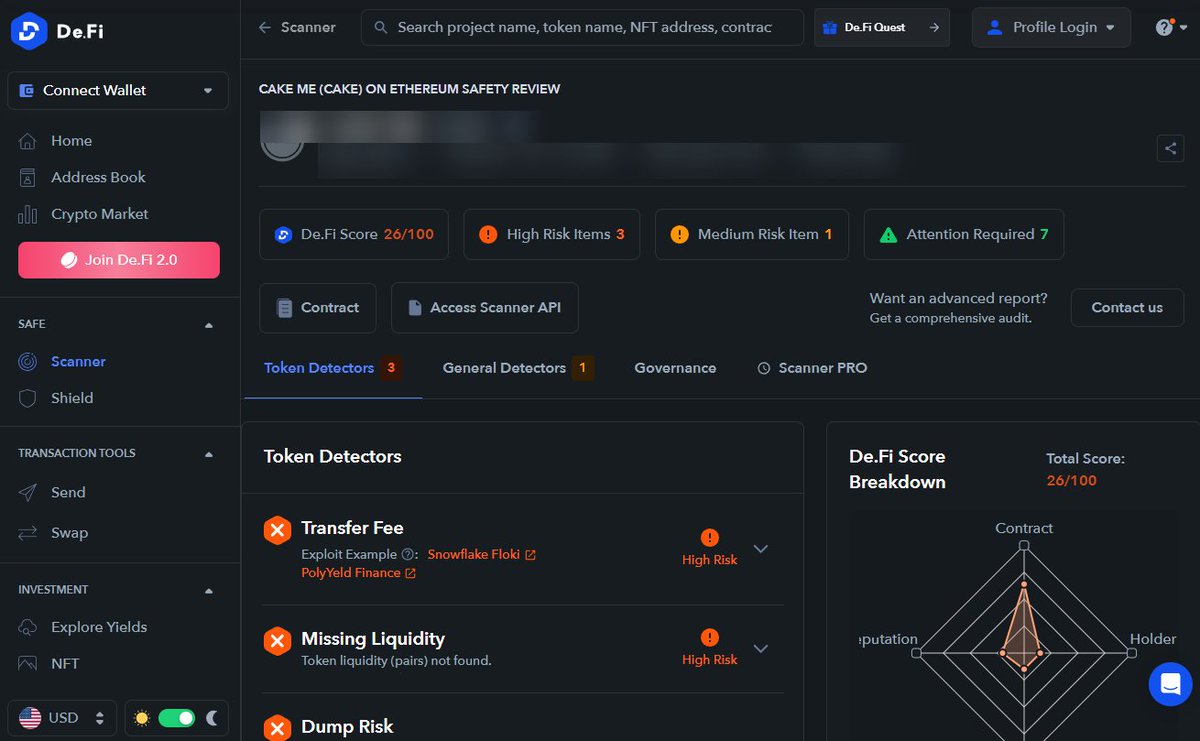Click the Holder axis node on radar chart
This screenshot has height=741, width=1200.
tap(1132, 653)
